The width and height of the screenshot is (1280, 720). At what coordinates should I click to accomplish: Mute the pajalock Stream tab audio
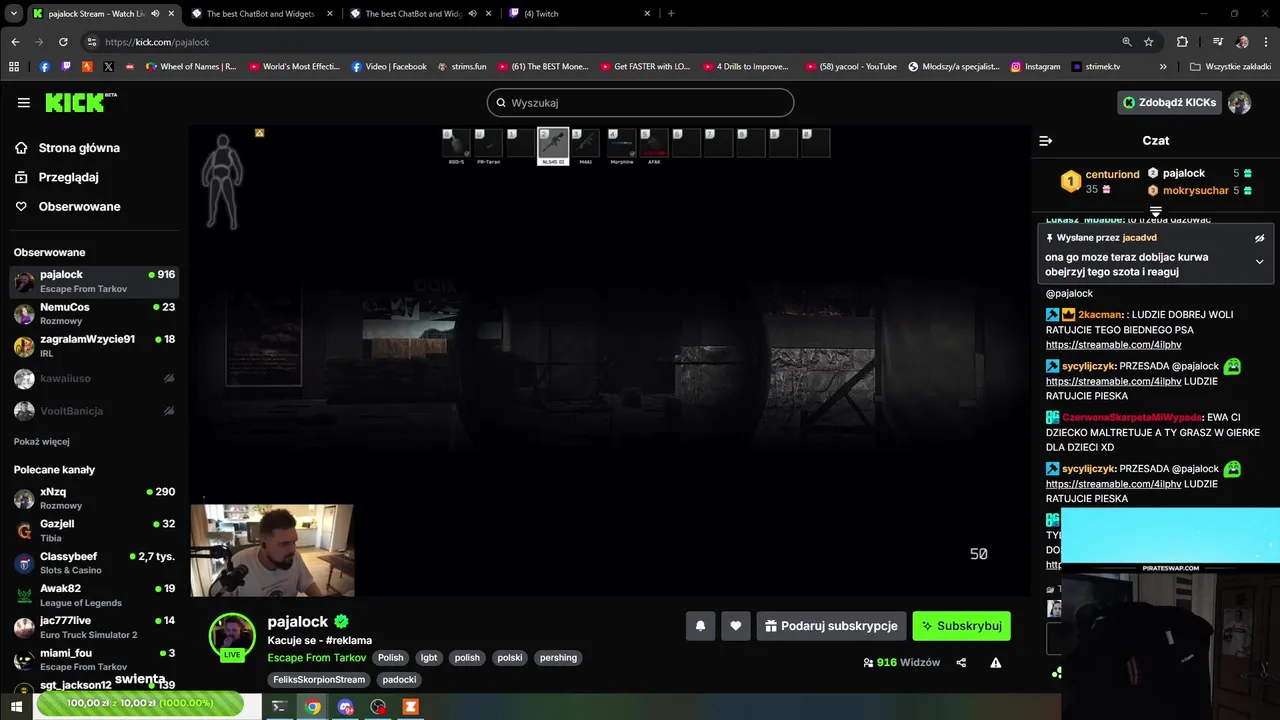pyautogui.click(x=155, y=14)
